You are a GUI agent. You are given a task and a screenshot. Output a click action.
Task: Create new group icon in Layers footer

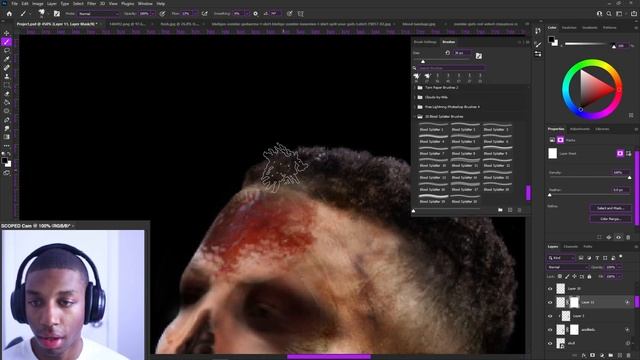click(x=611, y=356)
